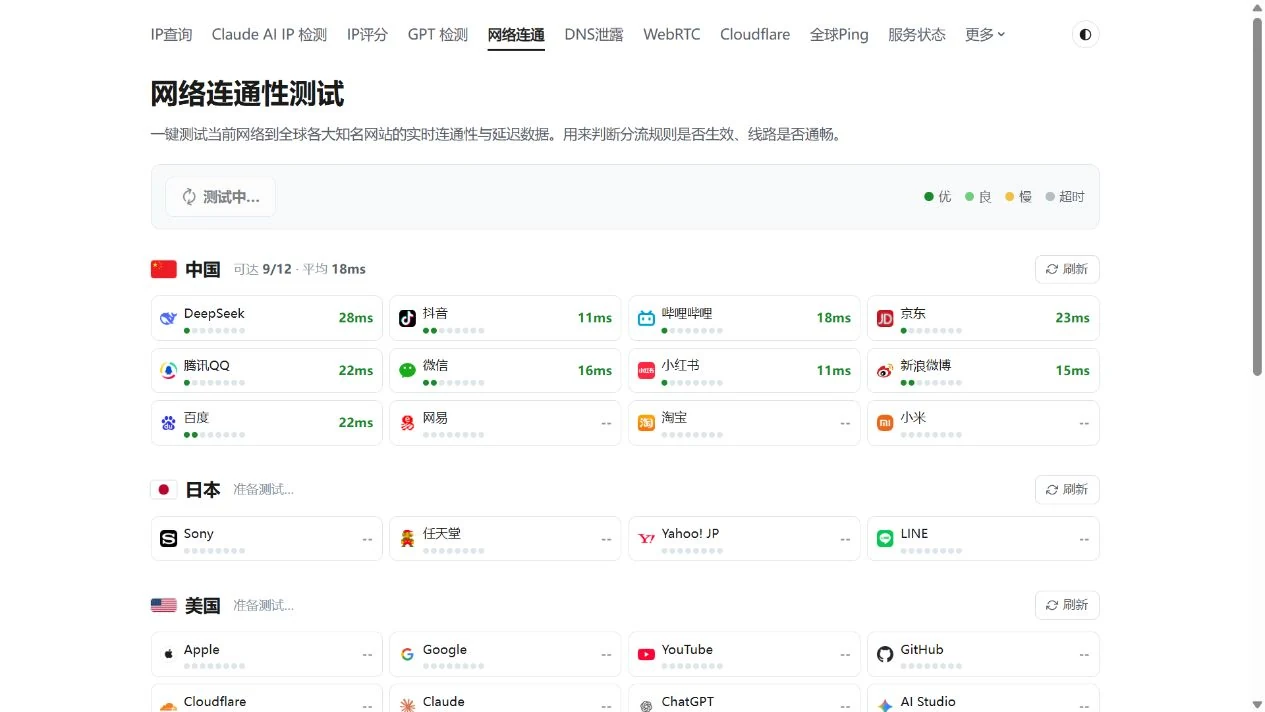This screenshot has width=1265, height=712.
Task: Click the Bilibili (哔哩哔哩) icon
Action: click(x=646, y=318)
